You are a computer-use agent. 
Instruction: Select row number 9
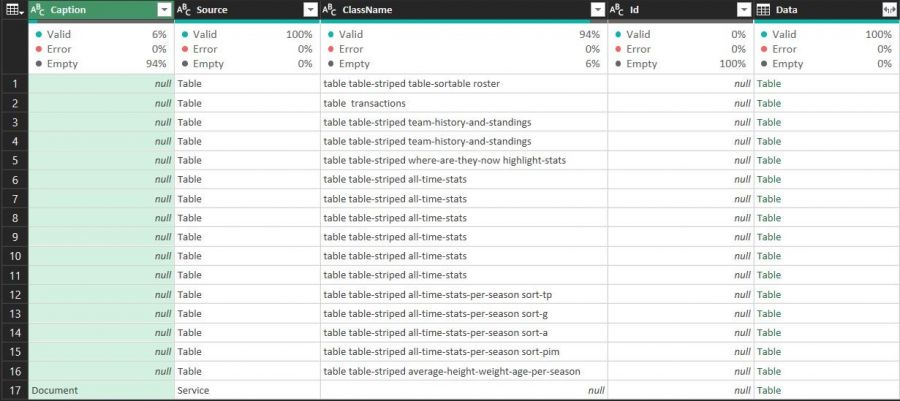coord(15,237)
